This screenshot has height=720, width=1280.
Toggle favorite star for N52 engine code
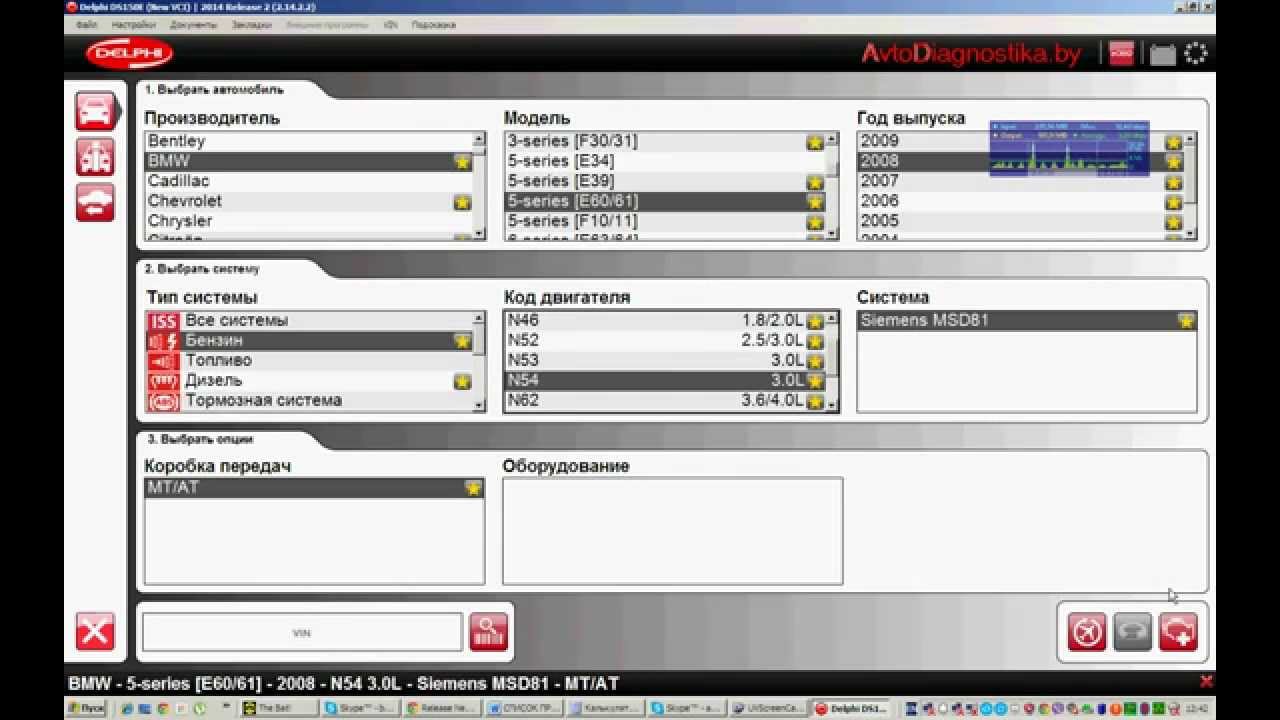[x=815, y=341]
